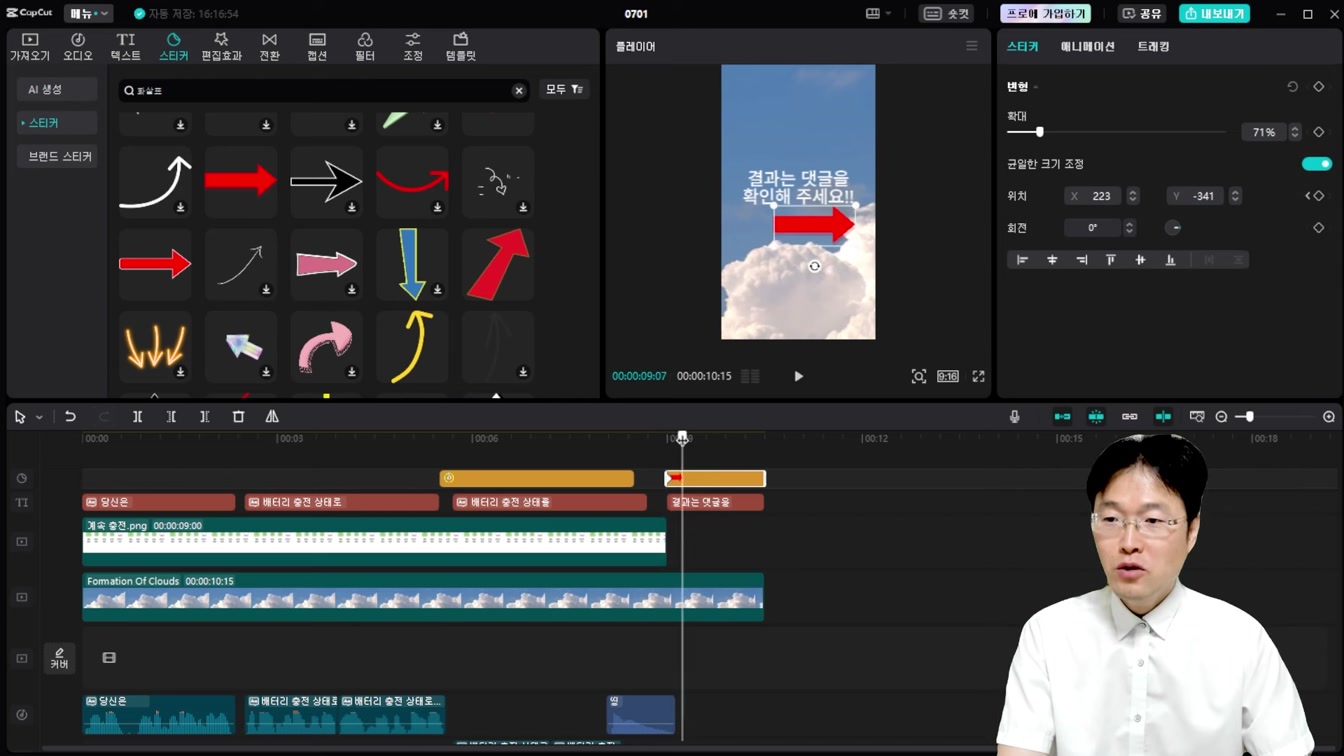Open the 가져오기 import tab
Image resolution: width=1344 pixels, height=756 pixels.
coord(30,47)
